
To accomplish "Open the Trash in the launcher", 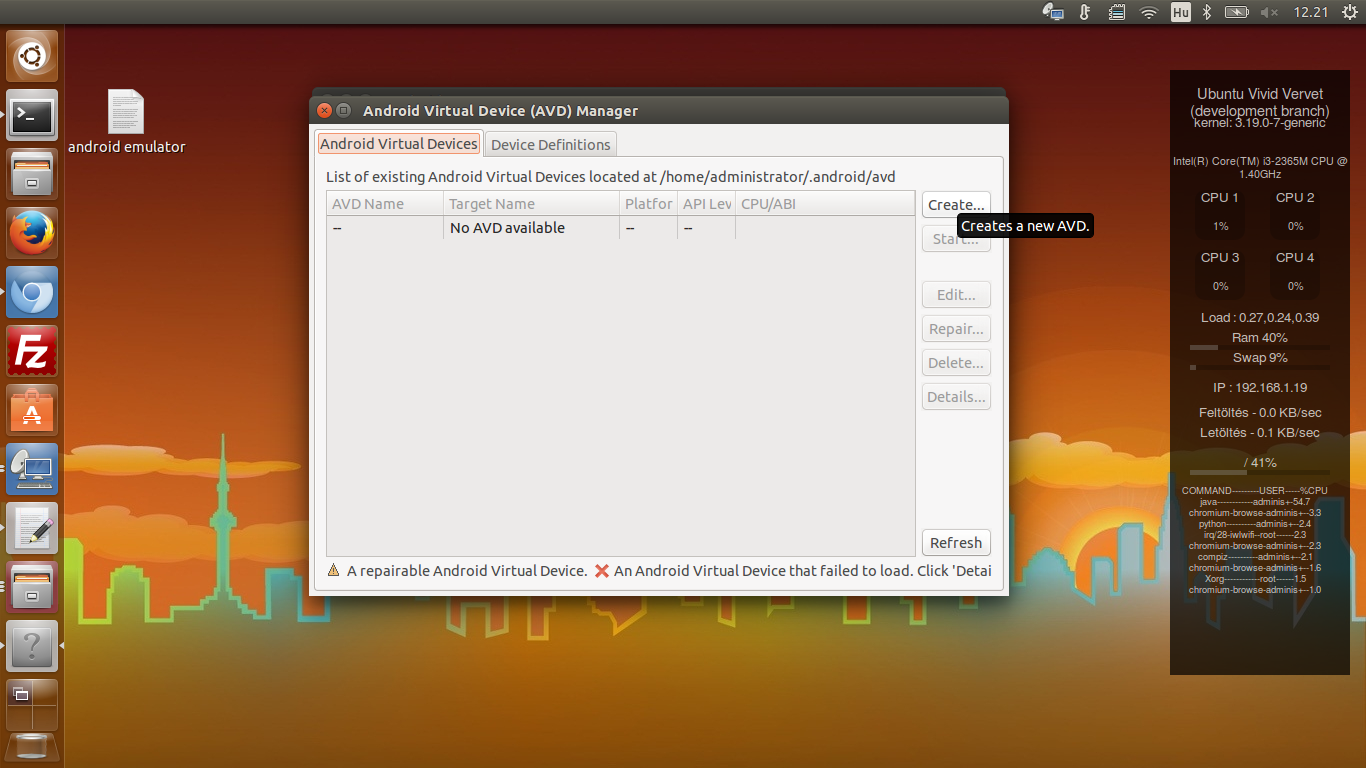I will click(x=33, y=747).
